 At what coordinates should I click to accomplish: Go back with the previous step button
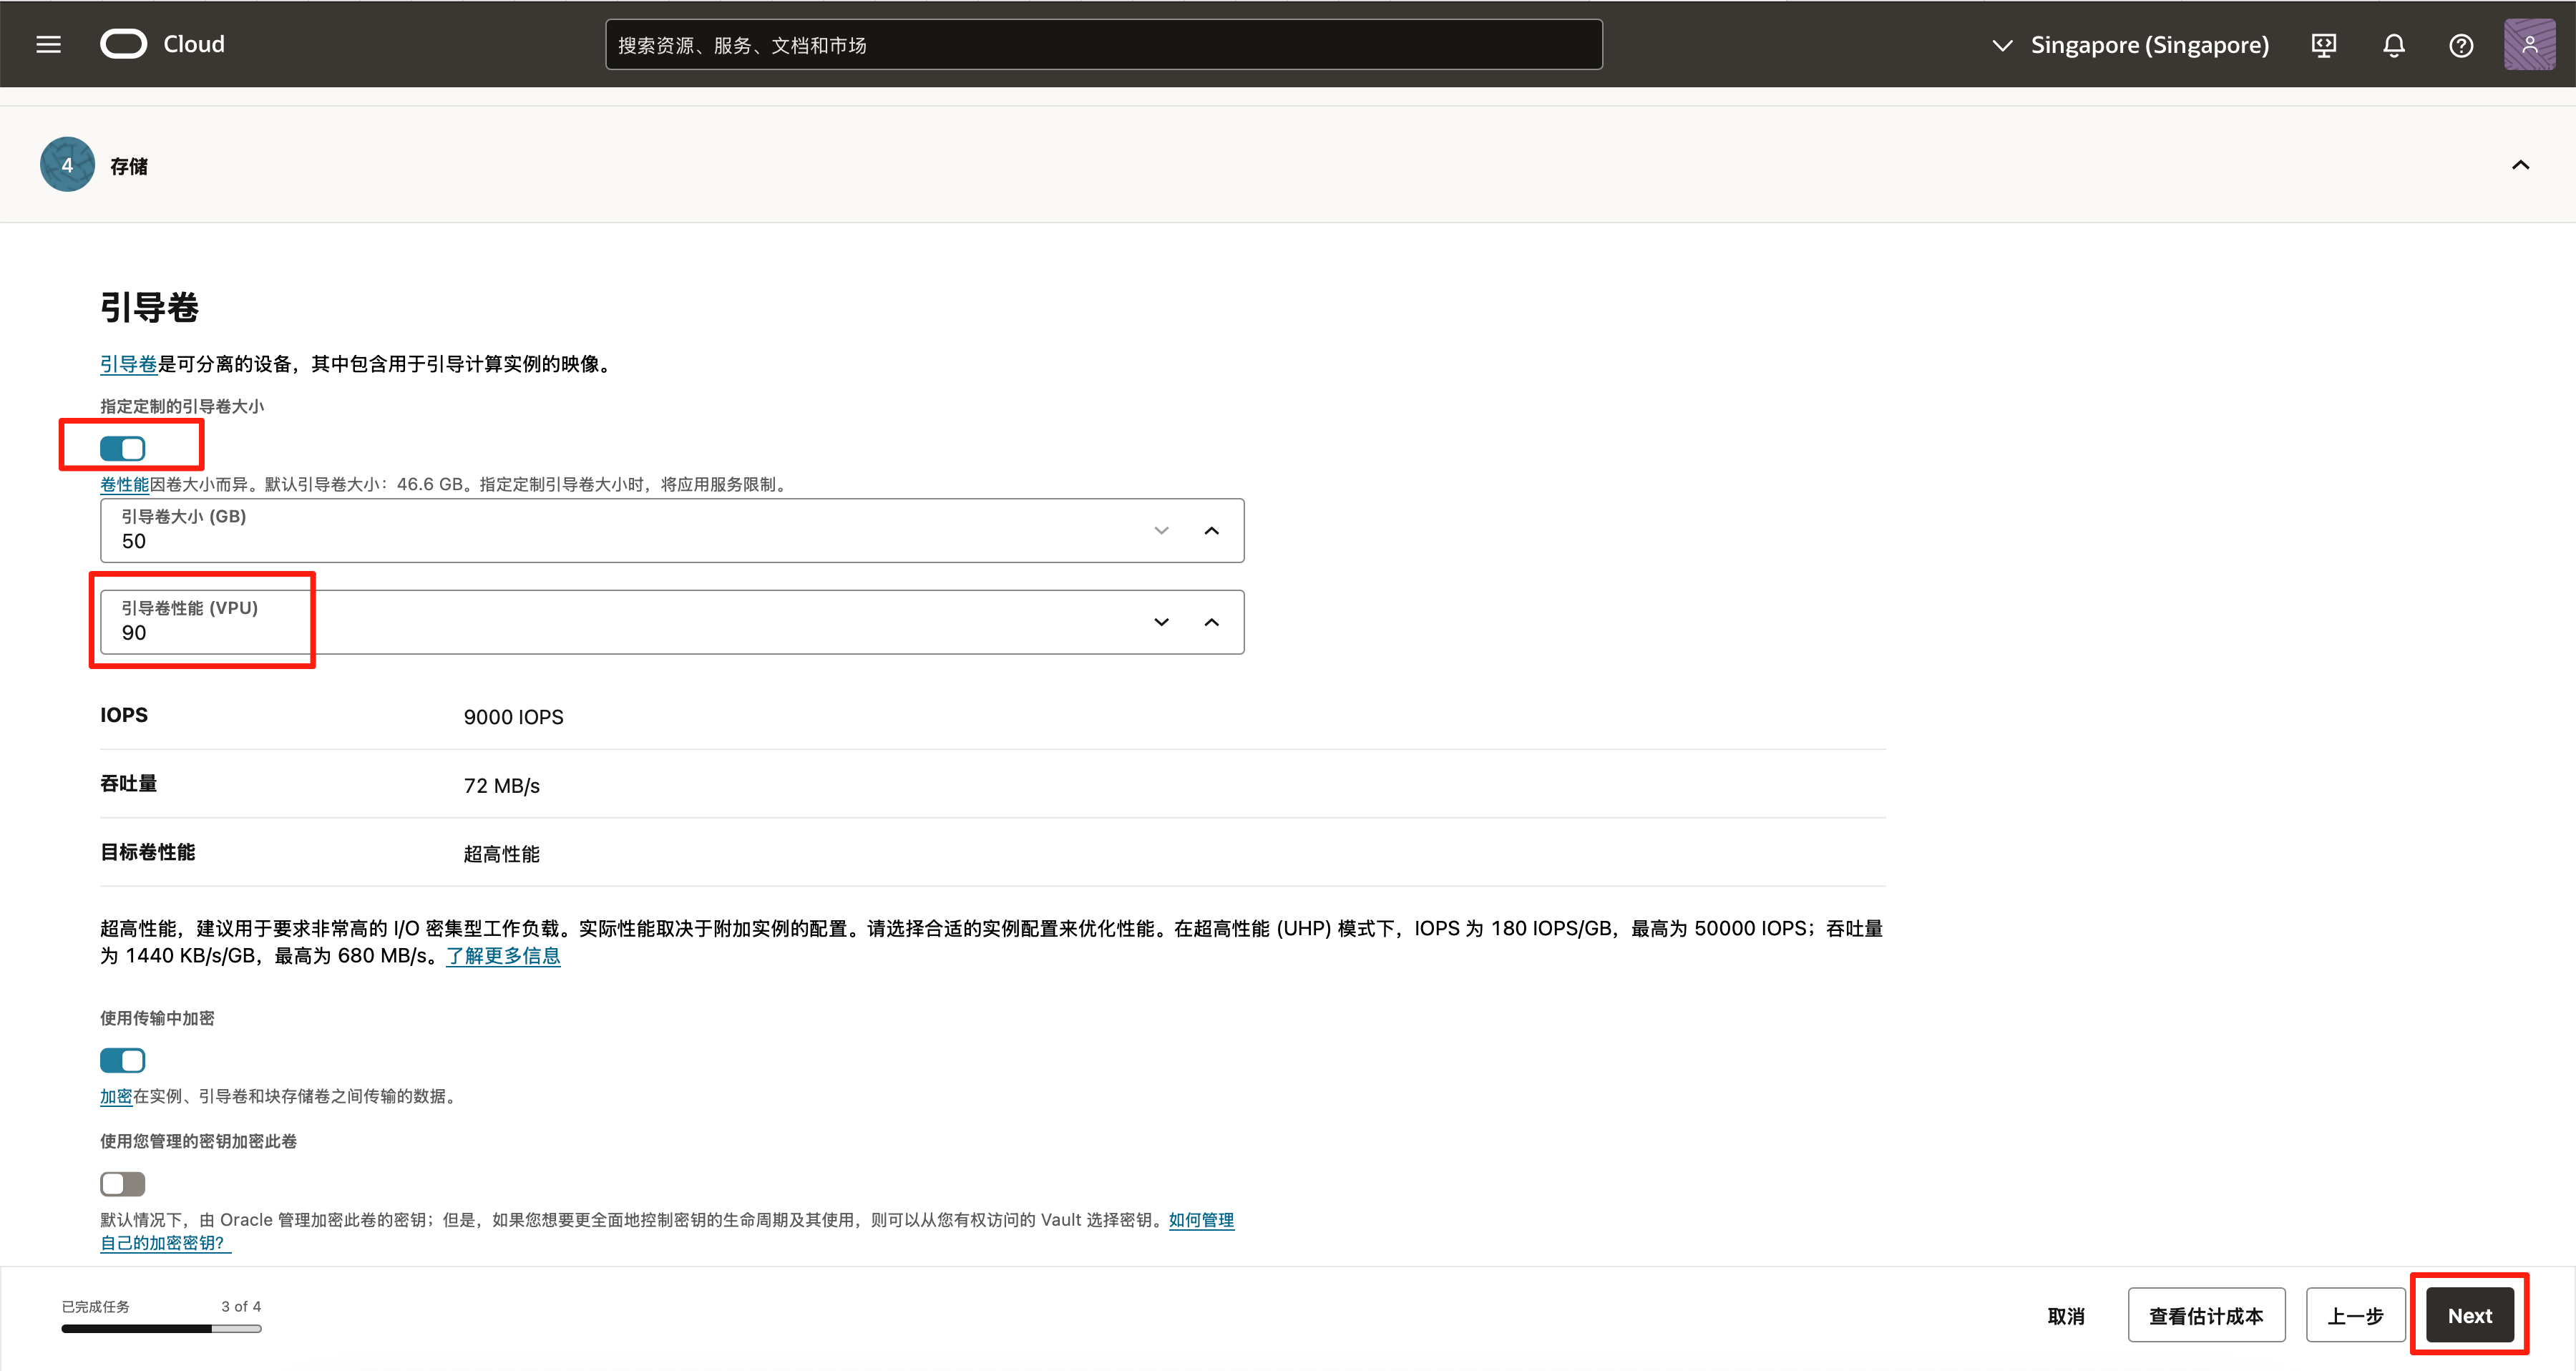click(2355, 1316)
